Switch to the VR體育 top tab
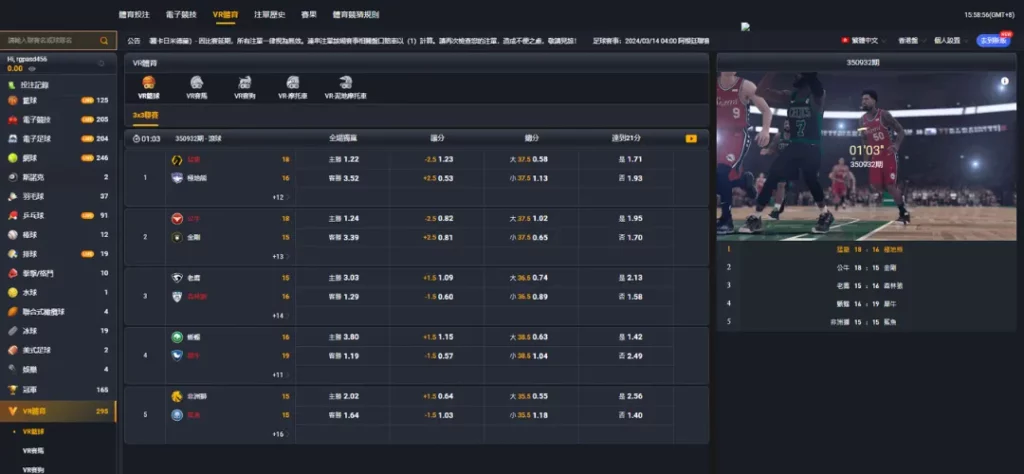 click(x=225, y=14)
